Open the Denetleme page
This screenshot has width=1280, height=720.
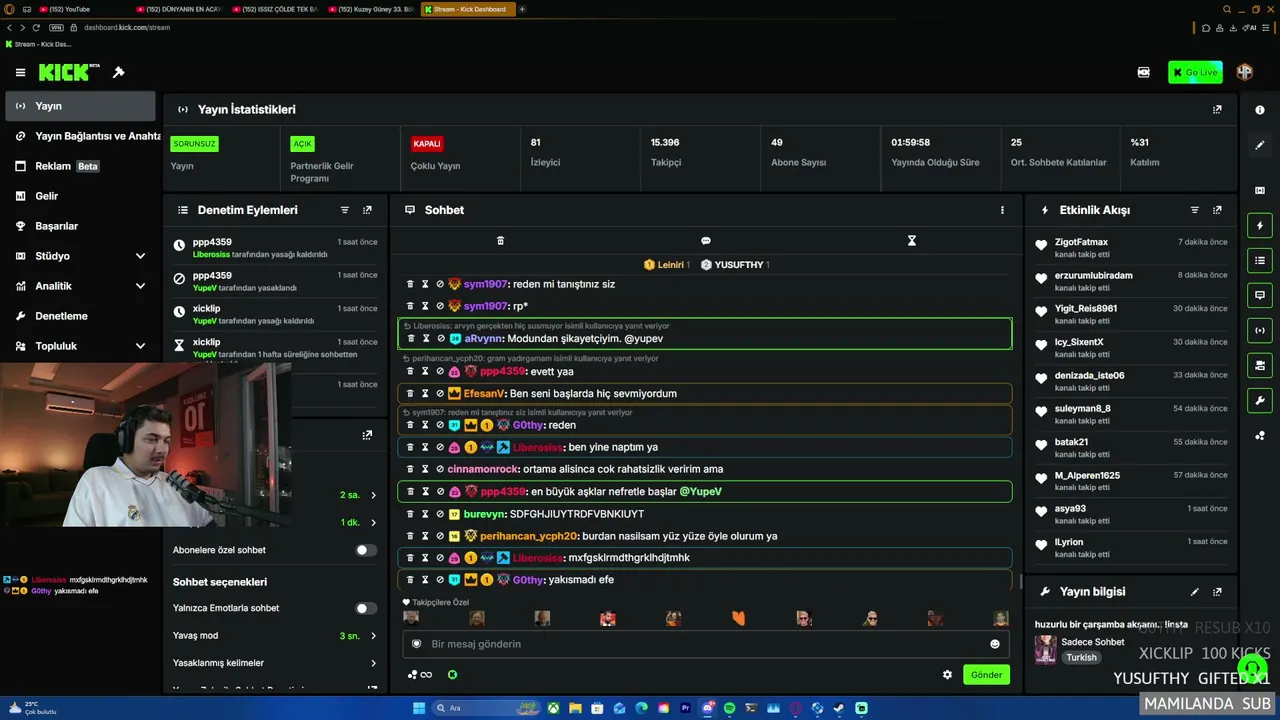click(79, 316)
